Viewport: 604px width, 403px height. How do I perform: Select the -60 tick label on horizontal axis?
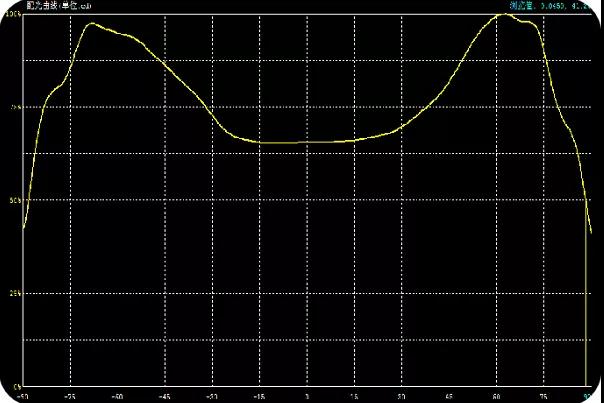[x=117, y=395]
